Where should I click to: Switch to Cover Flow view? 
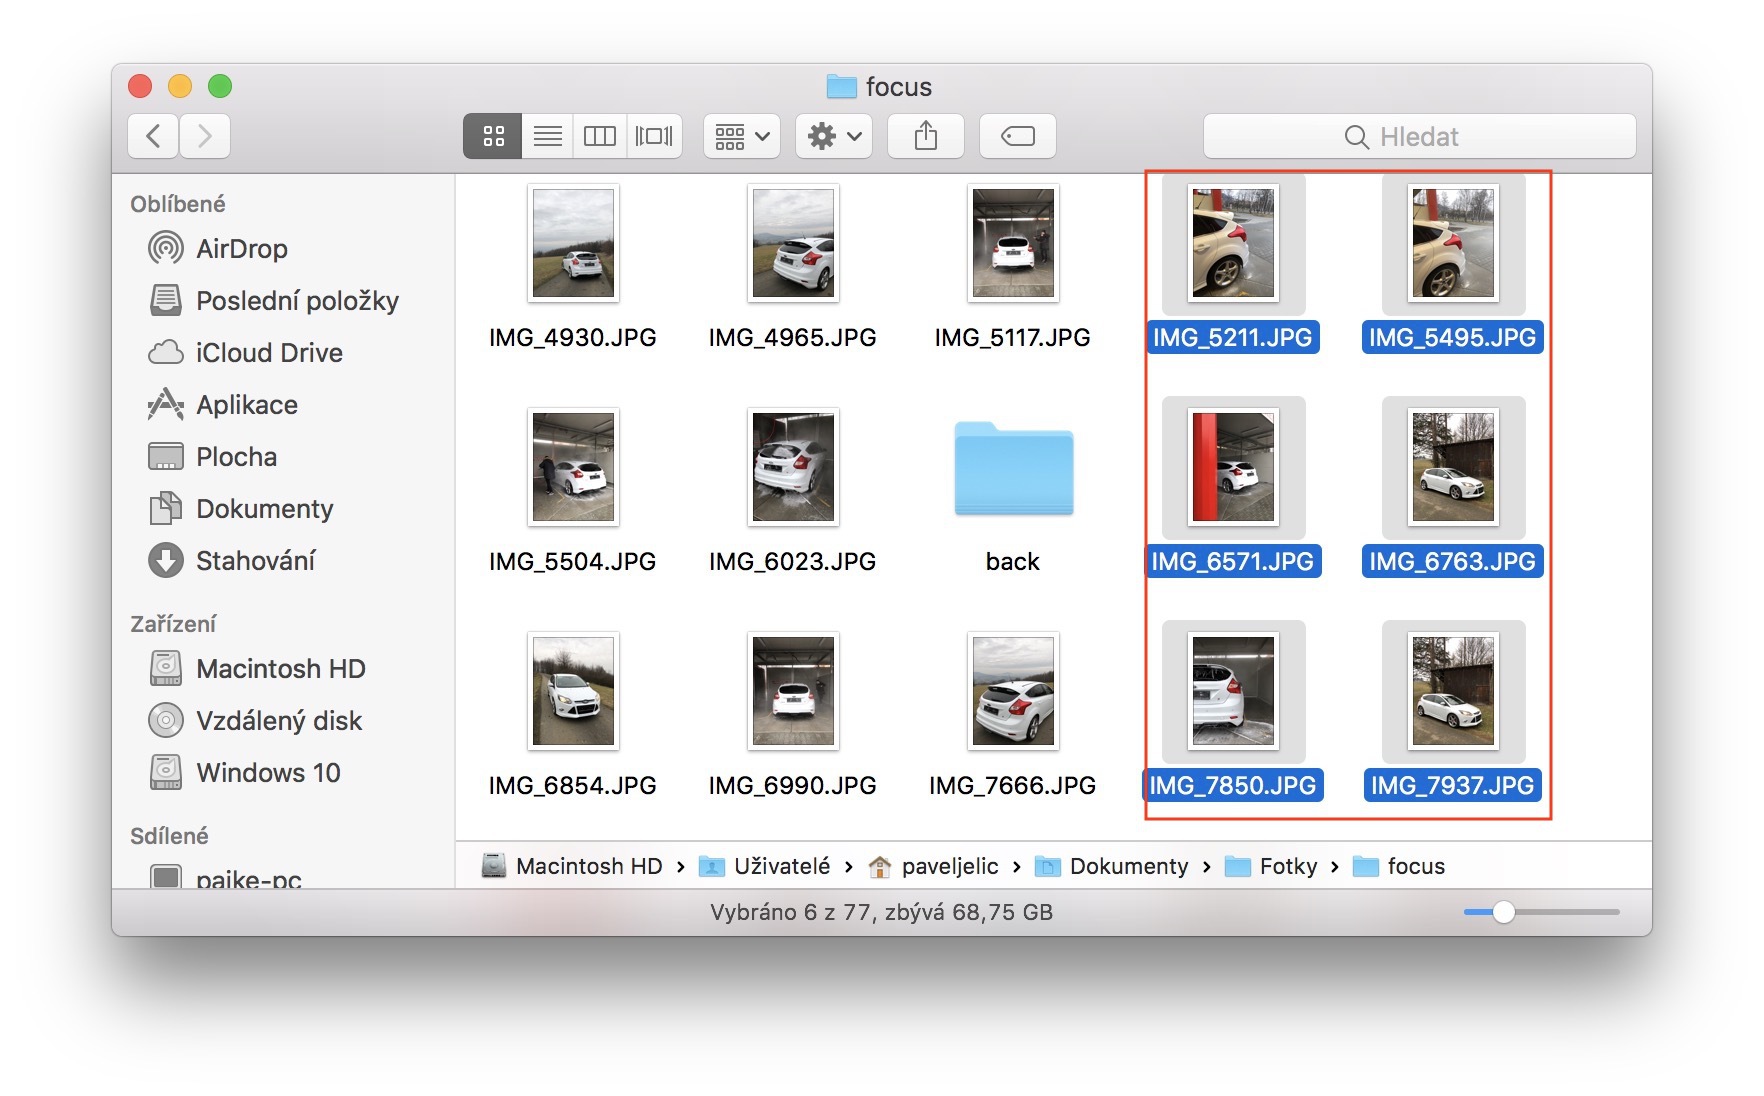(x=654, y=136)
